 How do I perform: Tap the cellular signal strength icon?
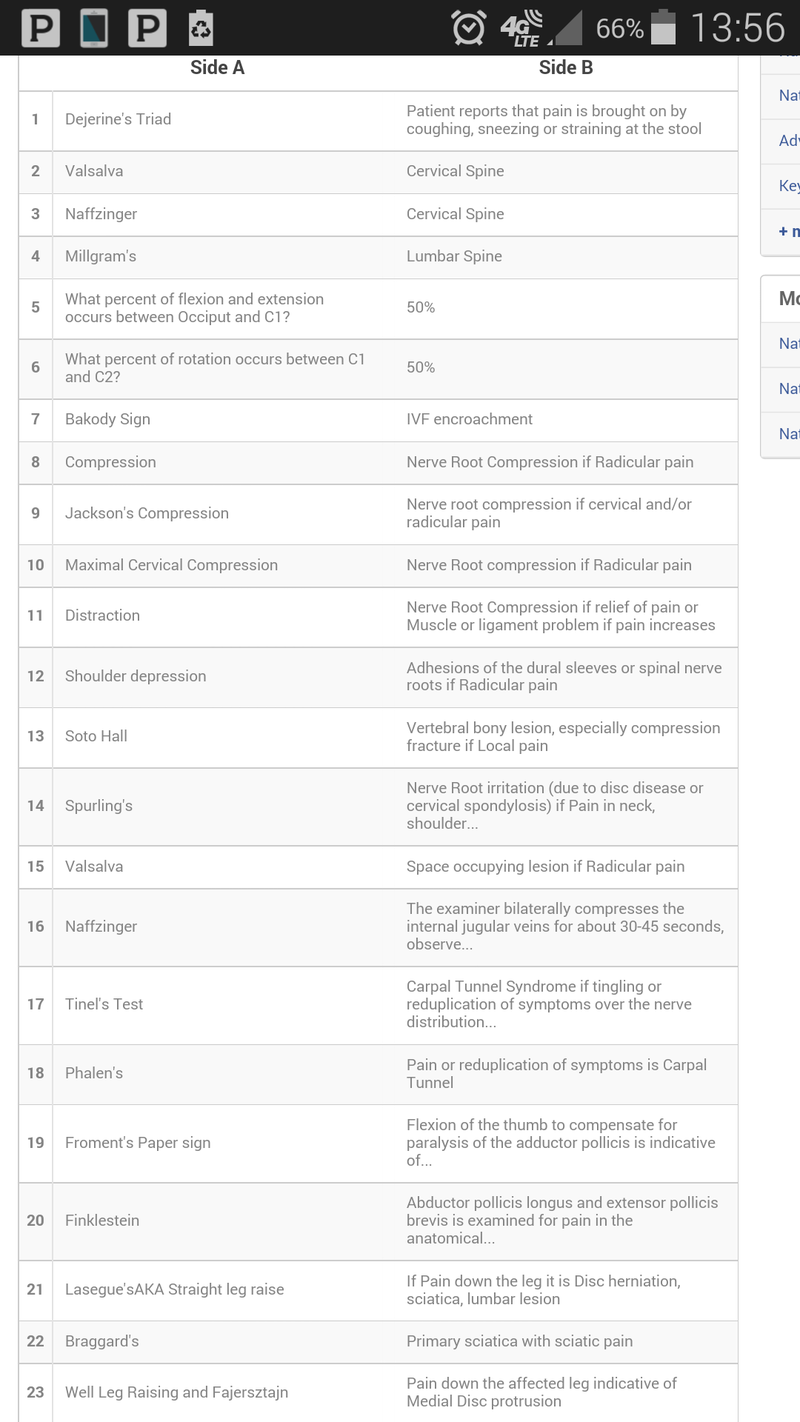coord(567,28)
